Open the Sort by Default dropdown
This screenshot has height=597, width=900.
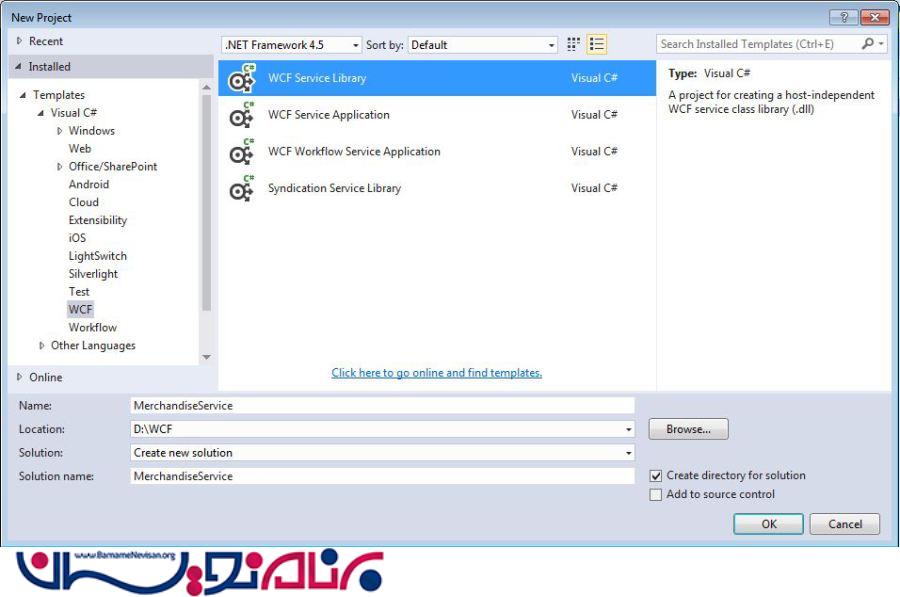click(x=483, y=45)
